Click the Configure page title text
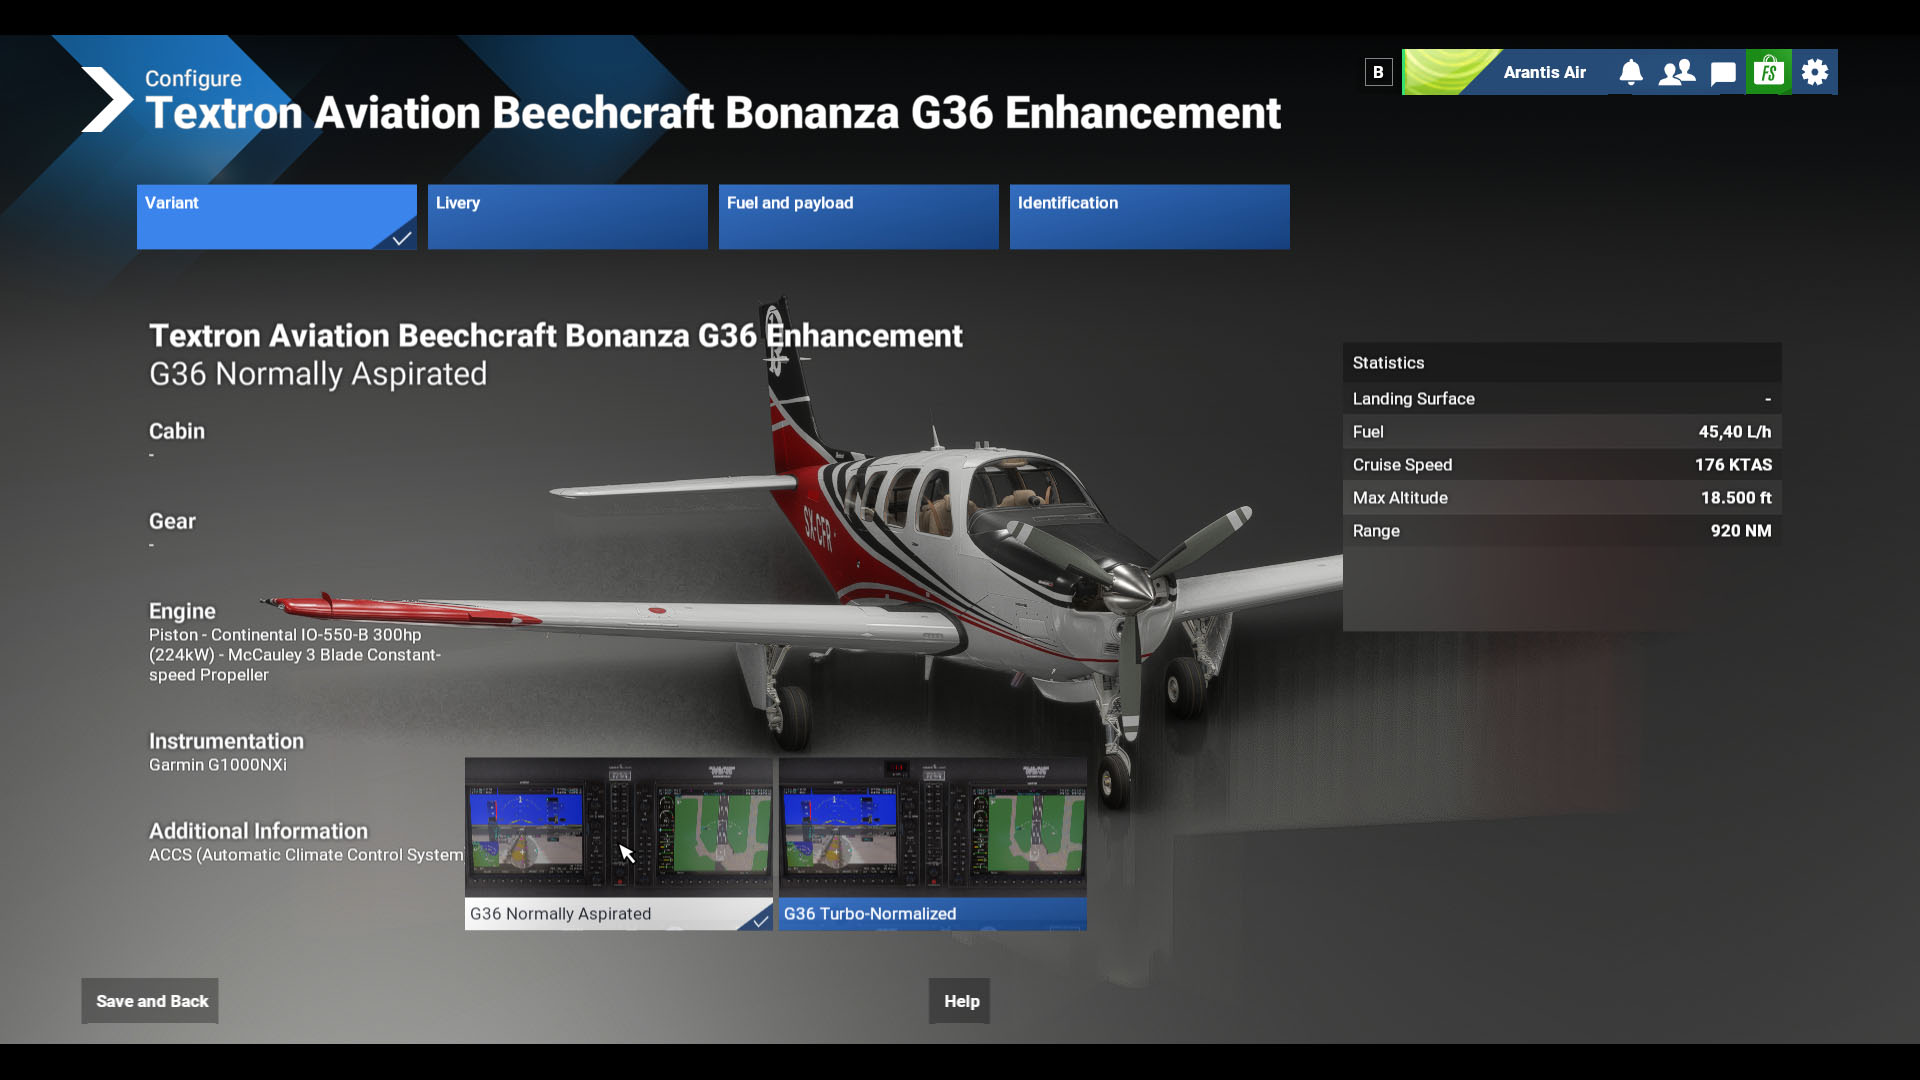 tap(713, 112)
